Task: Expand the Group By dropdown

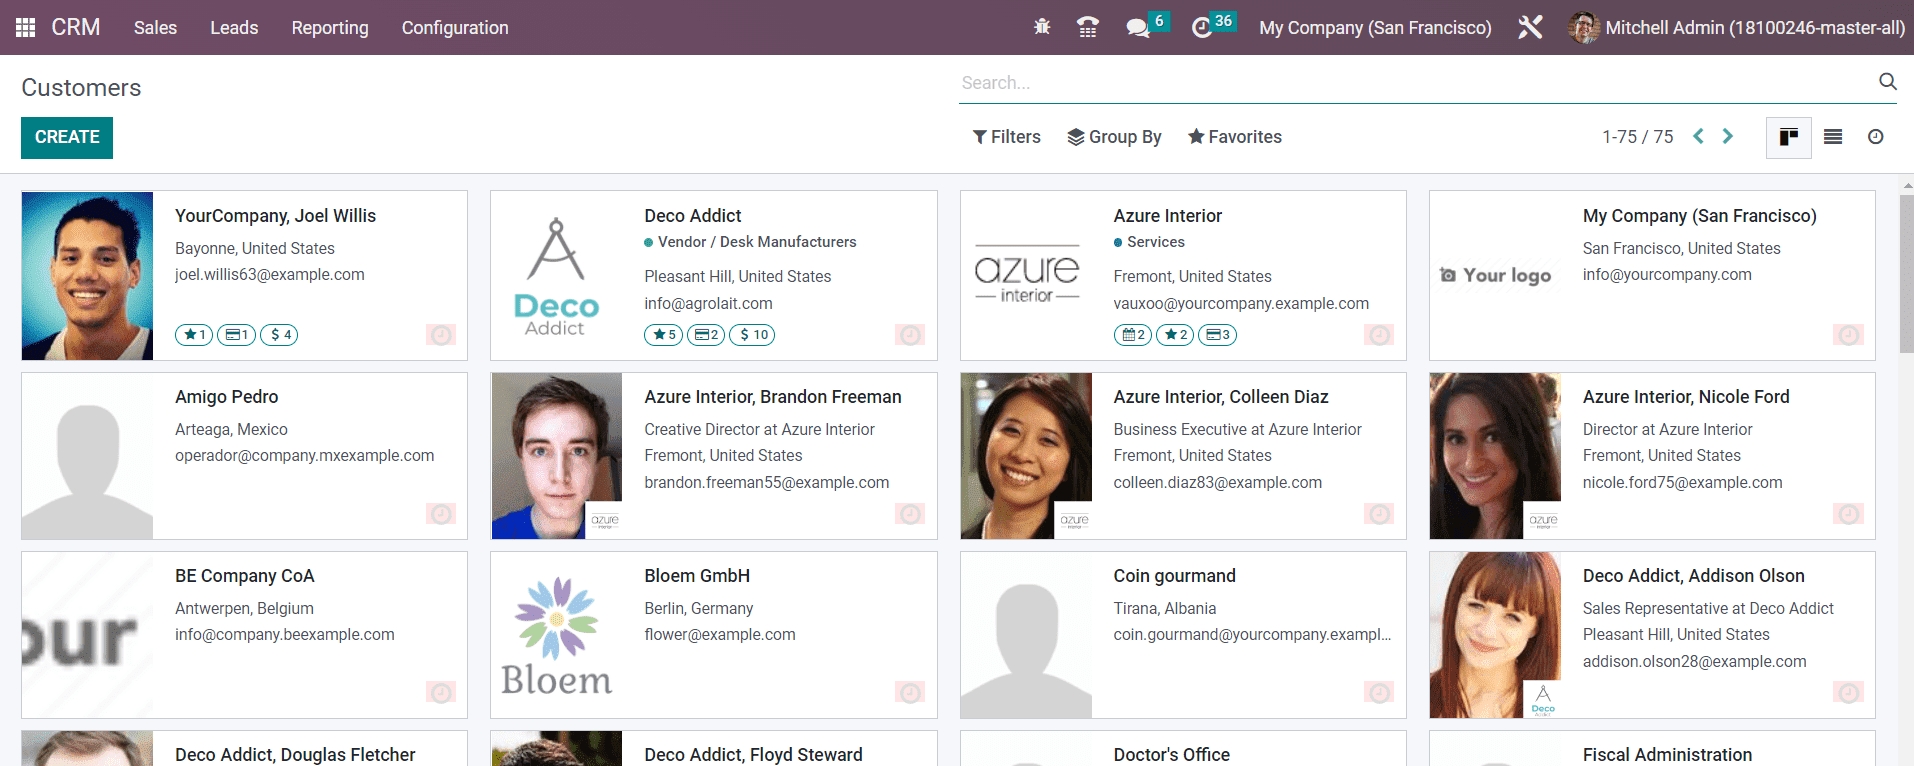Action: [x=1114, y=137]
